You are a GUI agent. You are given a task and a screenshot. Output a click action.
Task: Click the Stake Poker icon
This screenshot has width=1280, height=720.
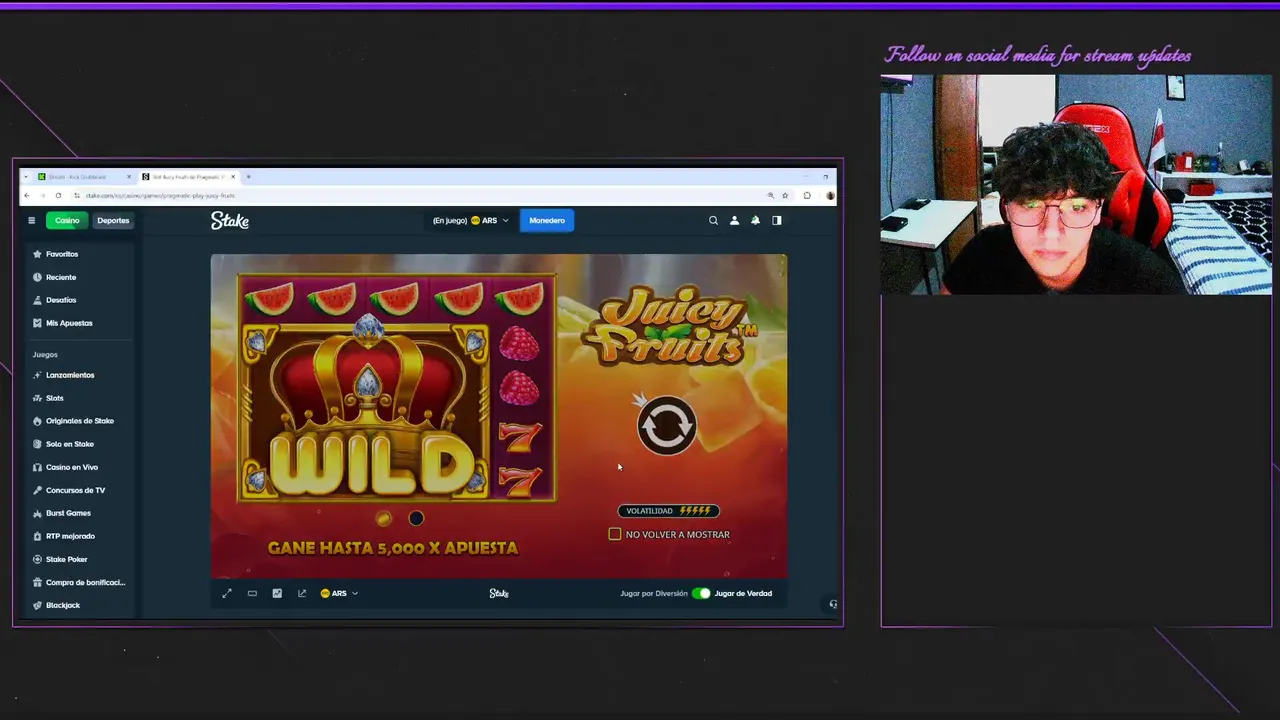[37, 559]
